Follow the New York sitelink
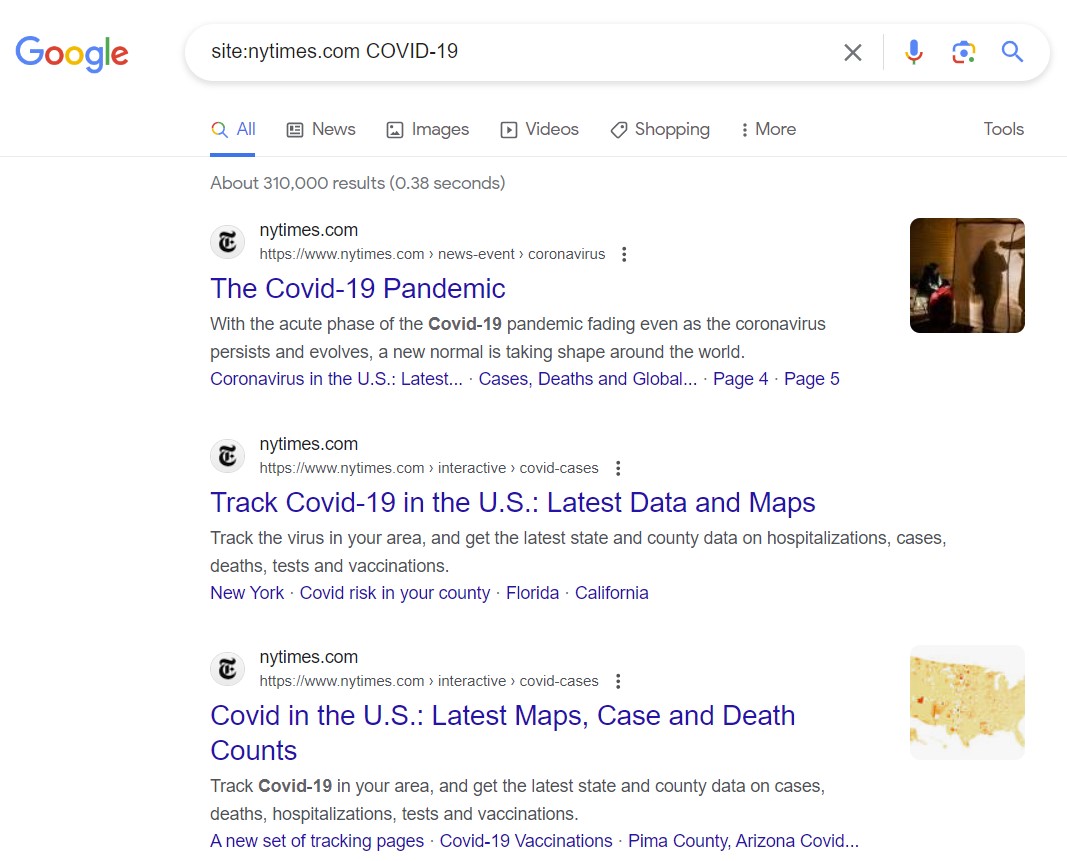1067x861 pixels. (247, 594)
